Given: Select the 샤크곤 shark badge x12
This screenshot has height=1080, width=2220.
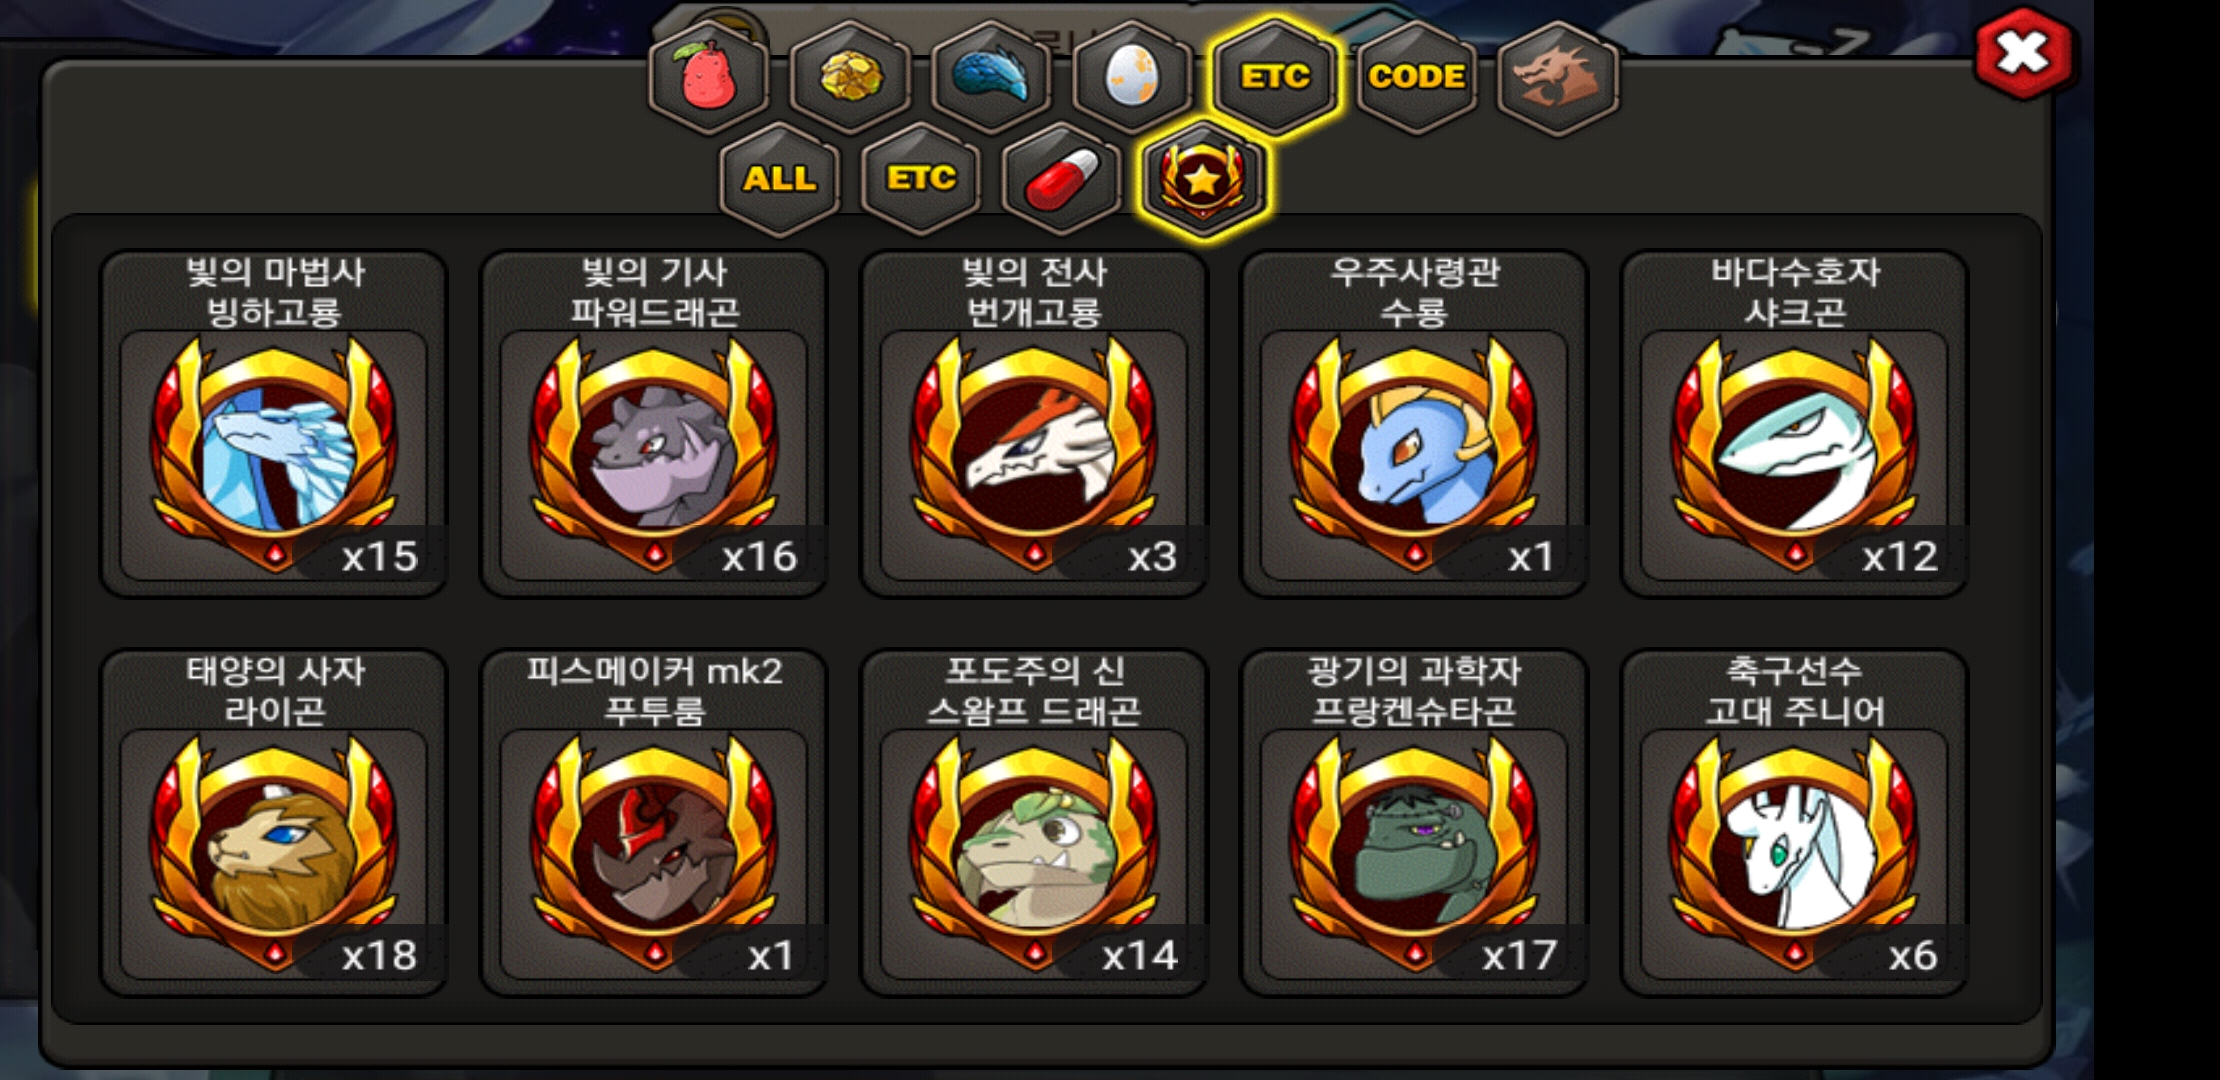Looking at the screenshot, I should coord(1794,424).
